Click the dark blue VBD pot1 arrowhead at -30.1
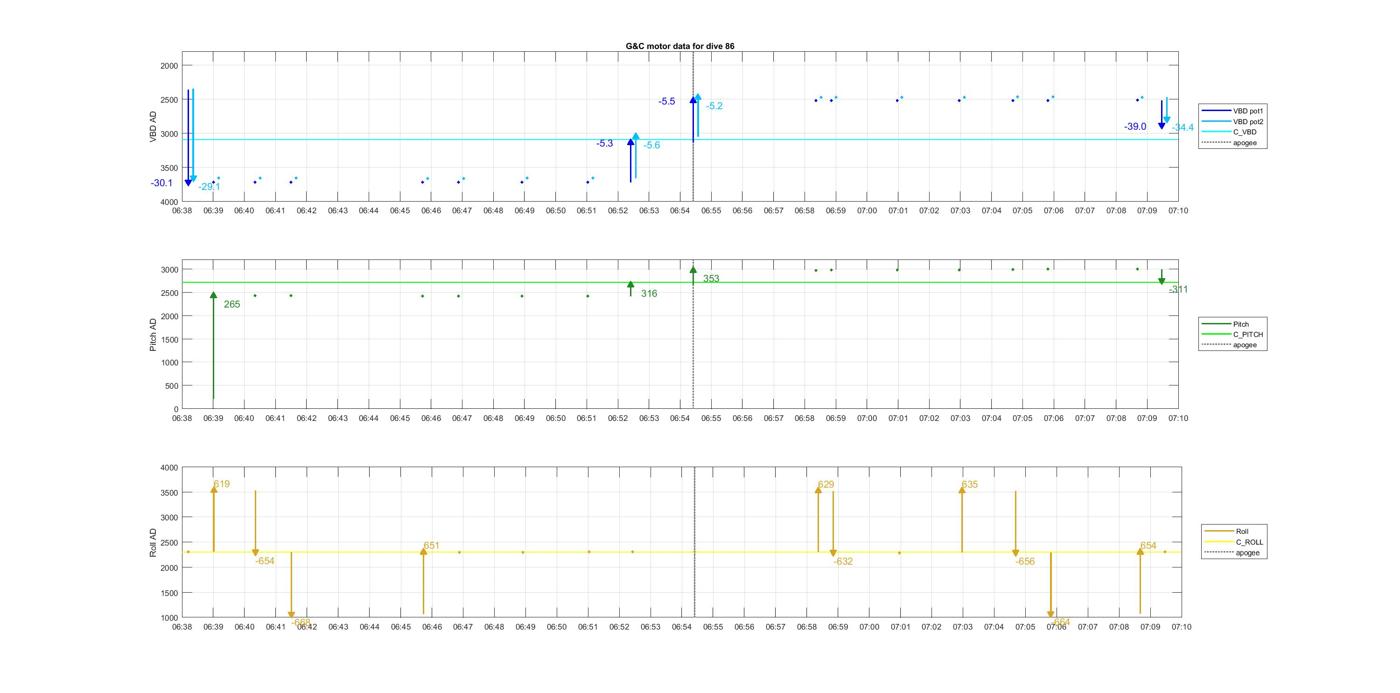 tap(188, 182)
